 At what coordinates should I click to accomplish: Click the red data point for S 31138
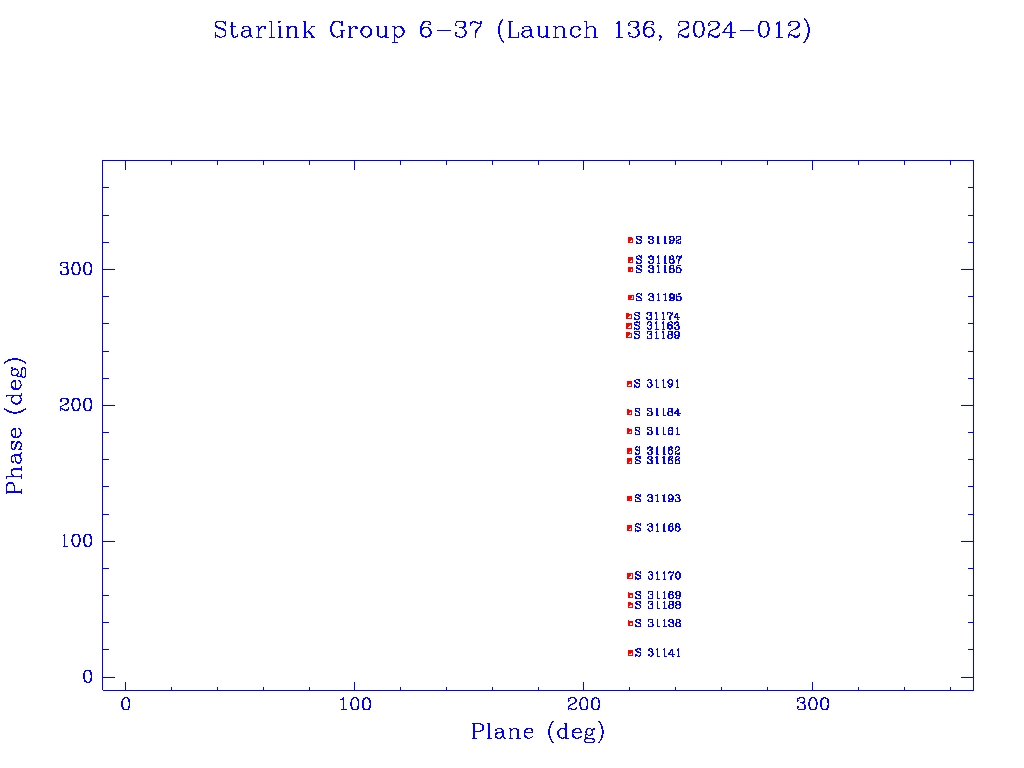point(630,623)
